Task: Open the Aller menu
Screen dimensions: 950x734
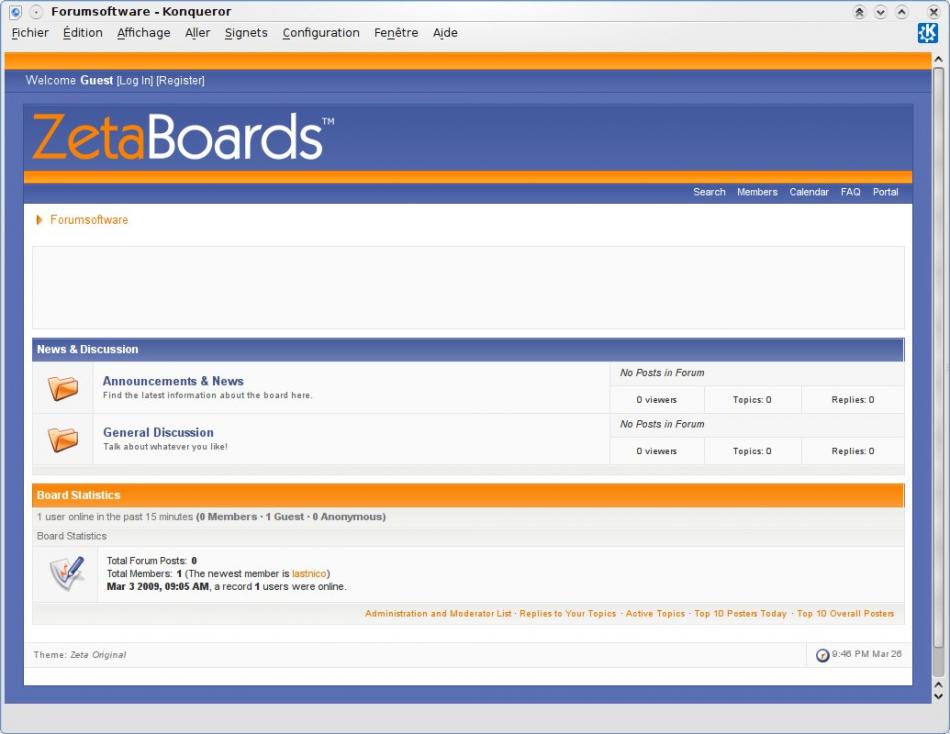Action: coord(198,33)
